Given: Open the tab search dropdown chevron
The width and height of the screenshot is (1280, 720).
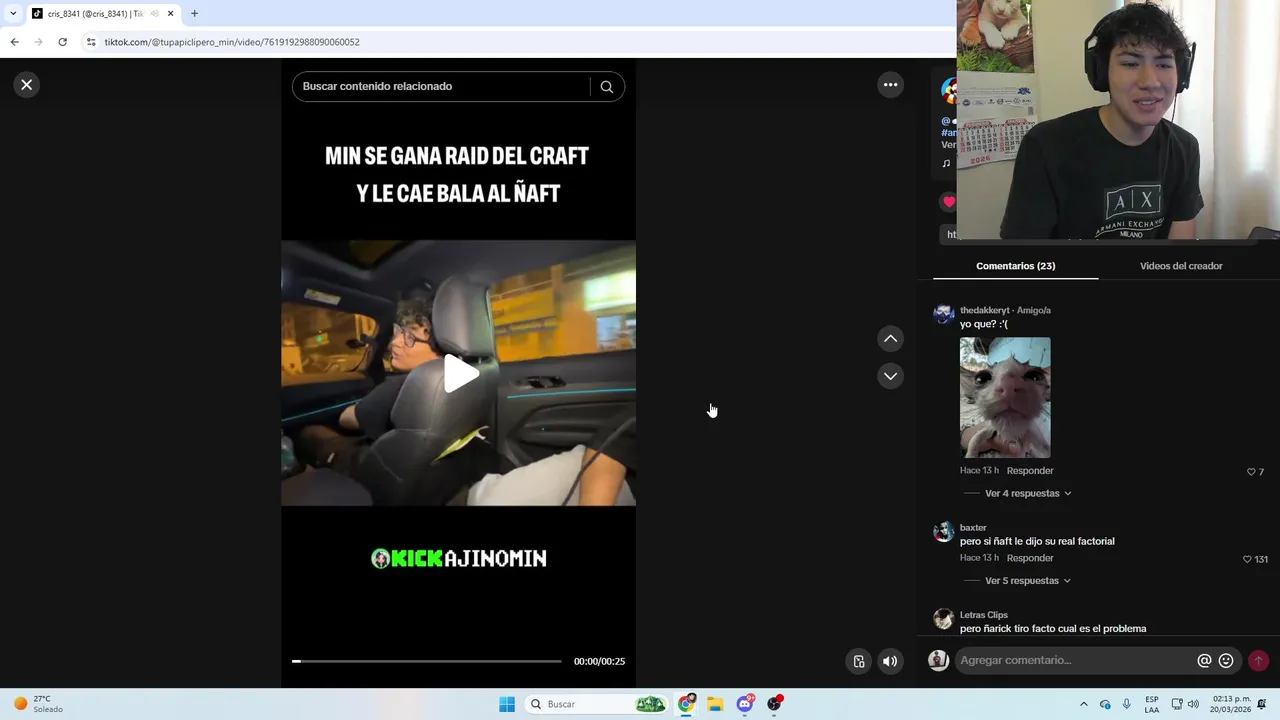Looking at the screenshot, I should (x=12, y=14).
